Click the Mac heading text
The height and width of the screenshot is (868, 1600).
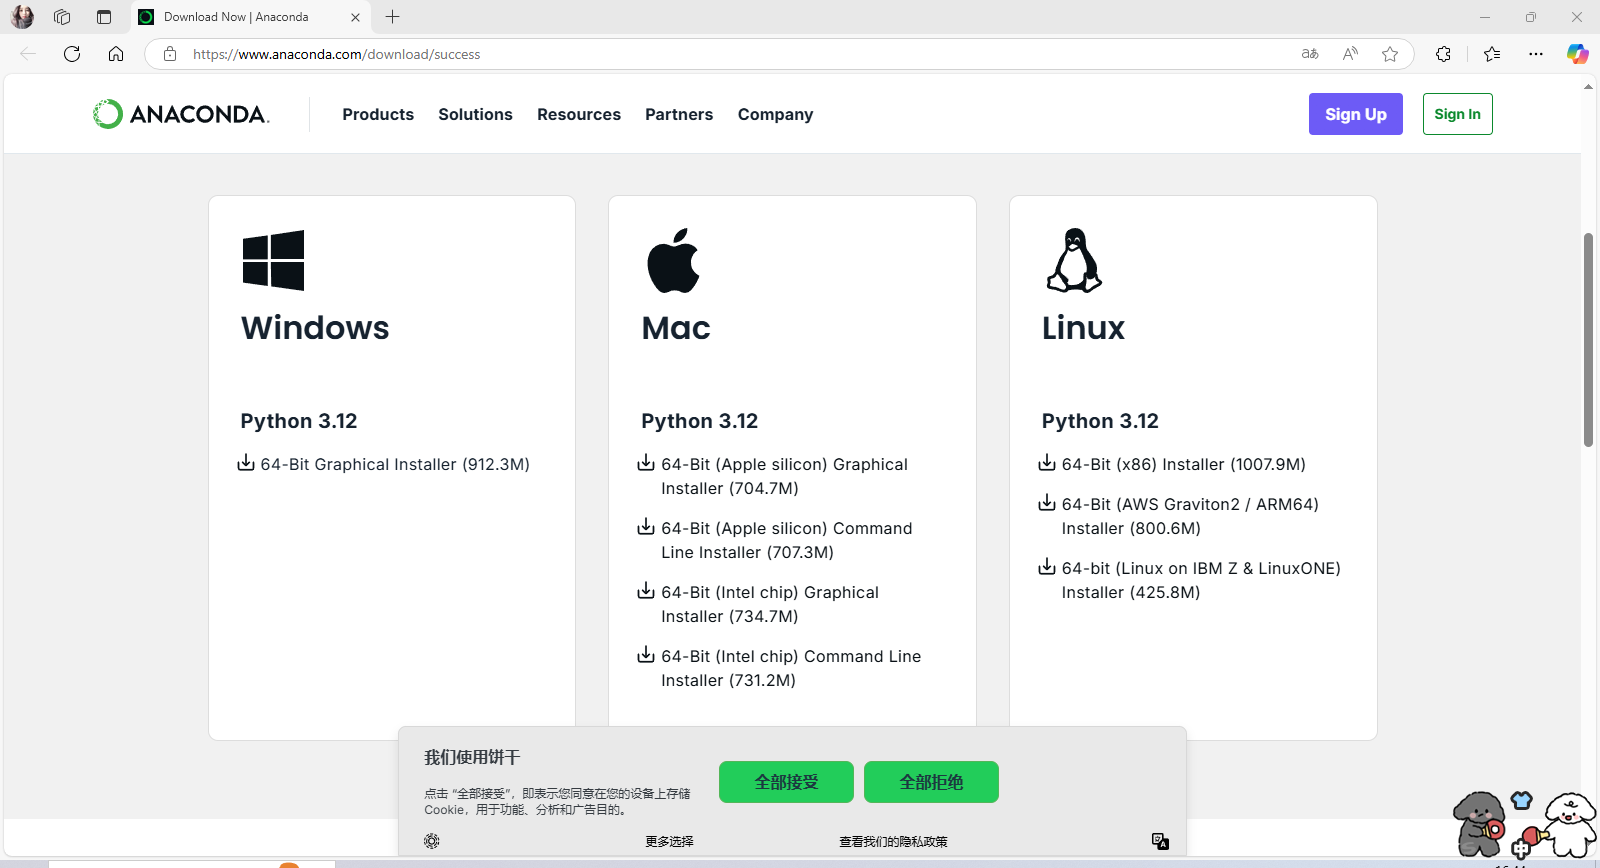point(676,328)
